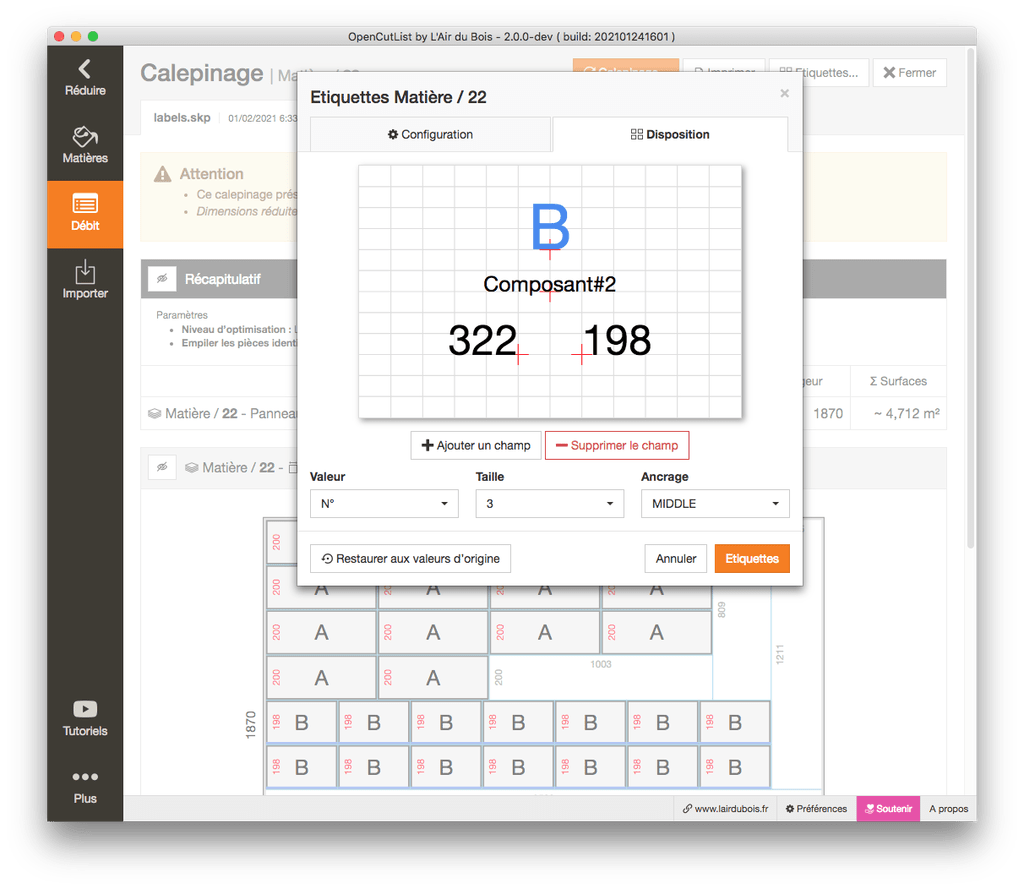Collapse the sidebar with Réduire
Screen dimensions: 1024x889
[x=85, y=79]
